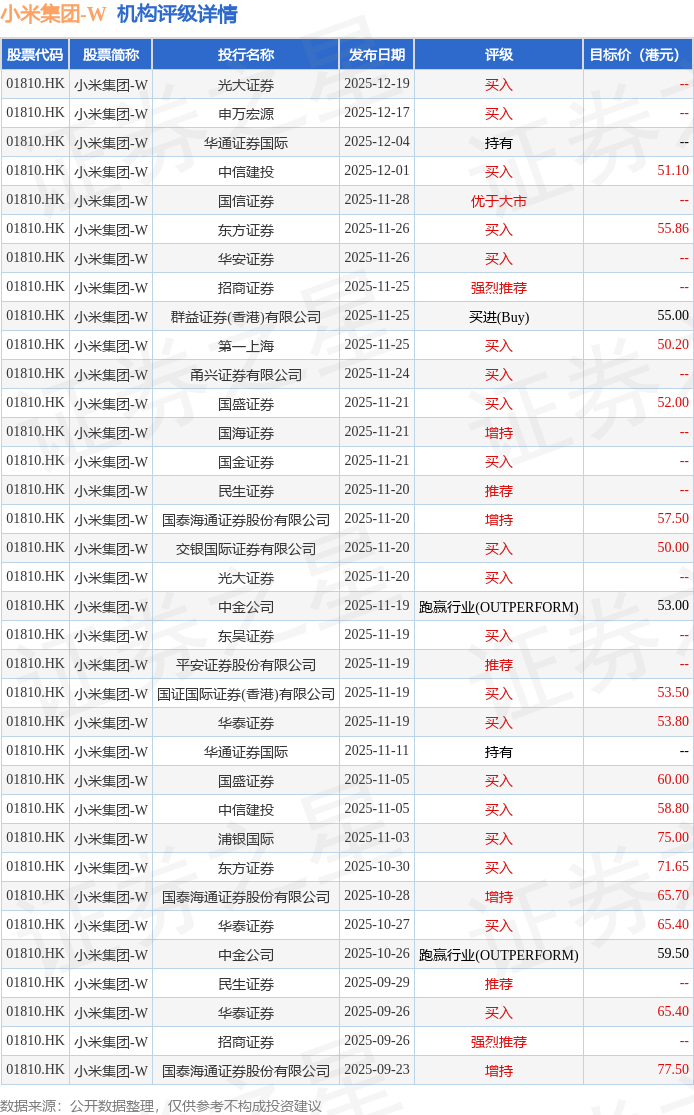Click target price 65.70
The height and width of the screenshot is (1115, 694).
[x=673, y=896]
